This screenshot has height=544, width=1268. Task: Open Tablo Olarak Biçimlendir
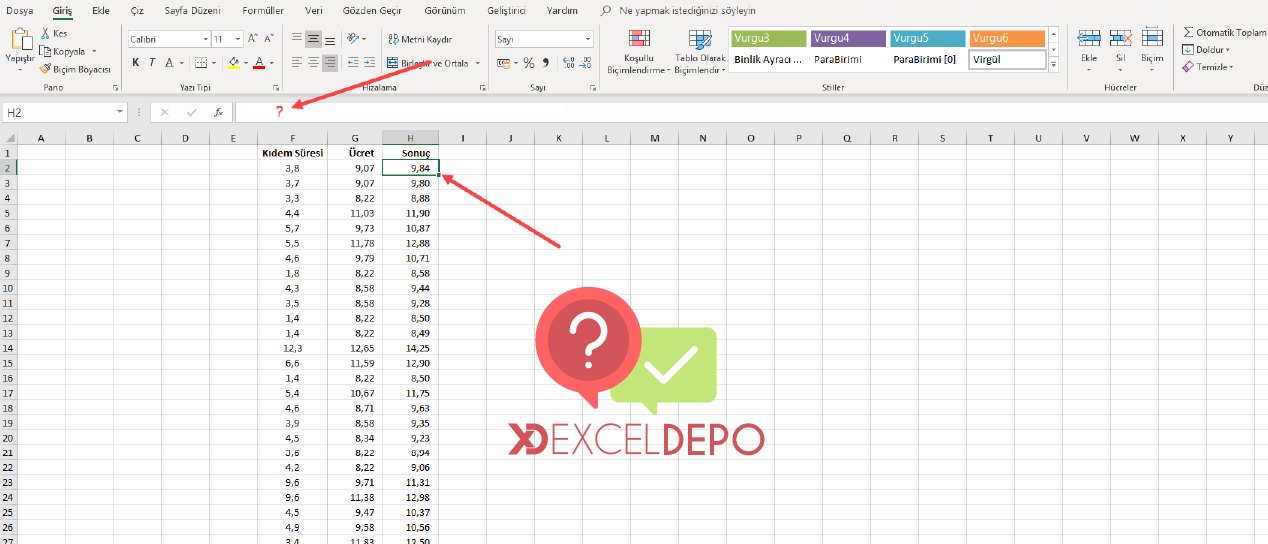(699, 52)
